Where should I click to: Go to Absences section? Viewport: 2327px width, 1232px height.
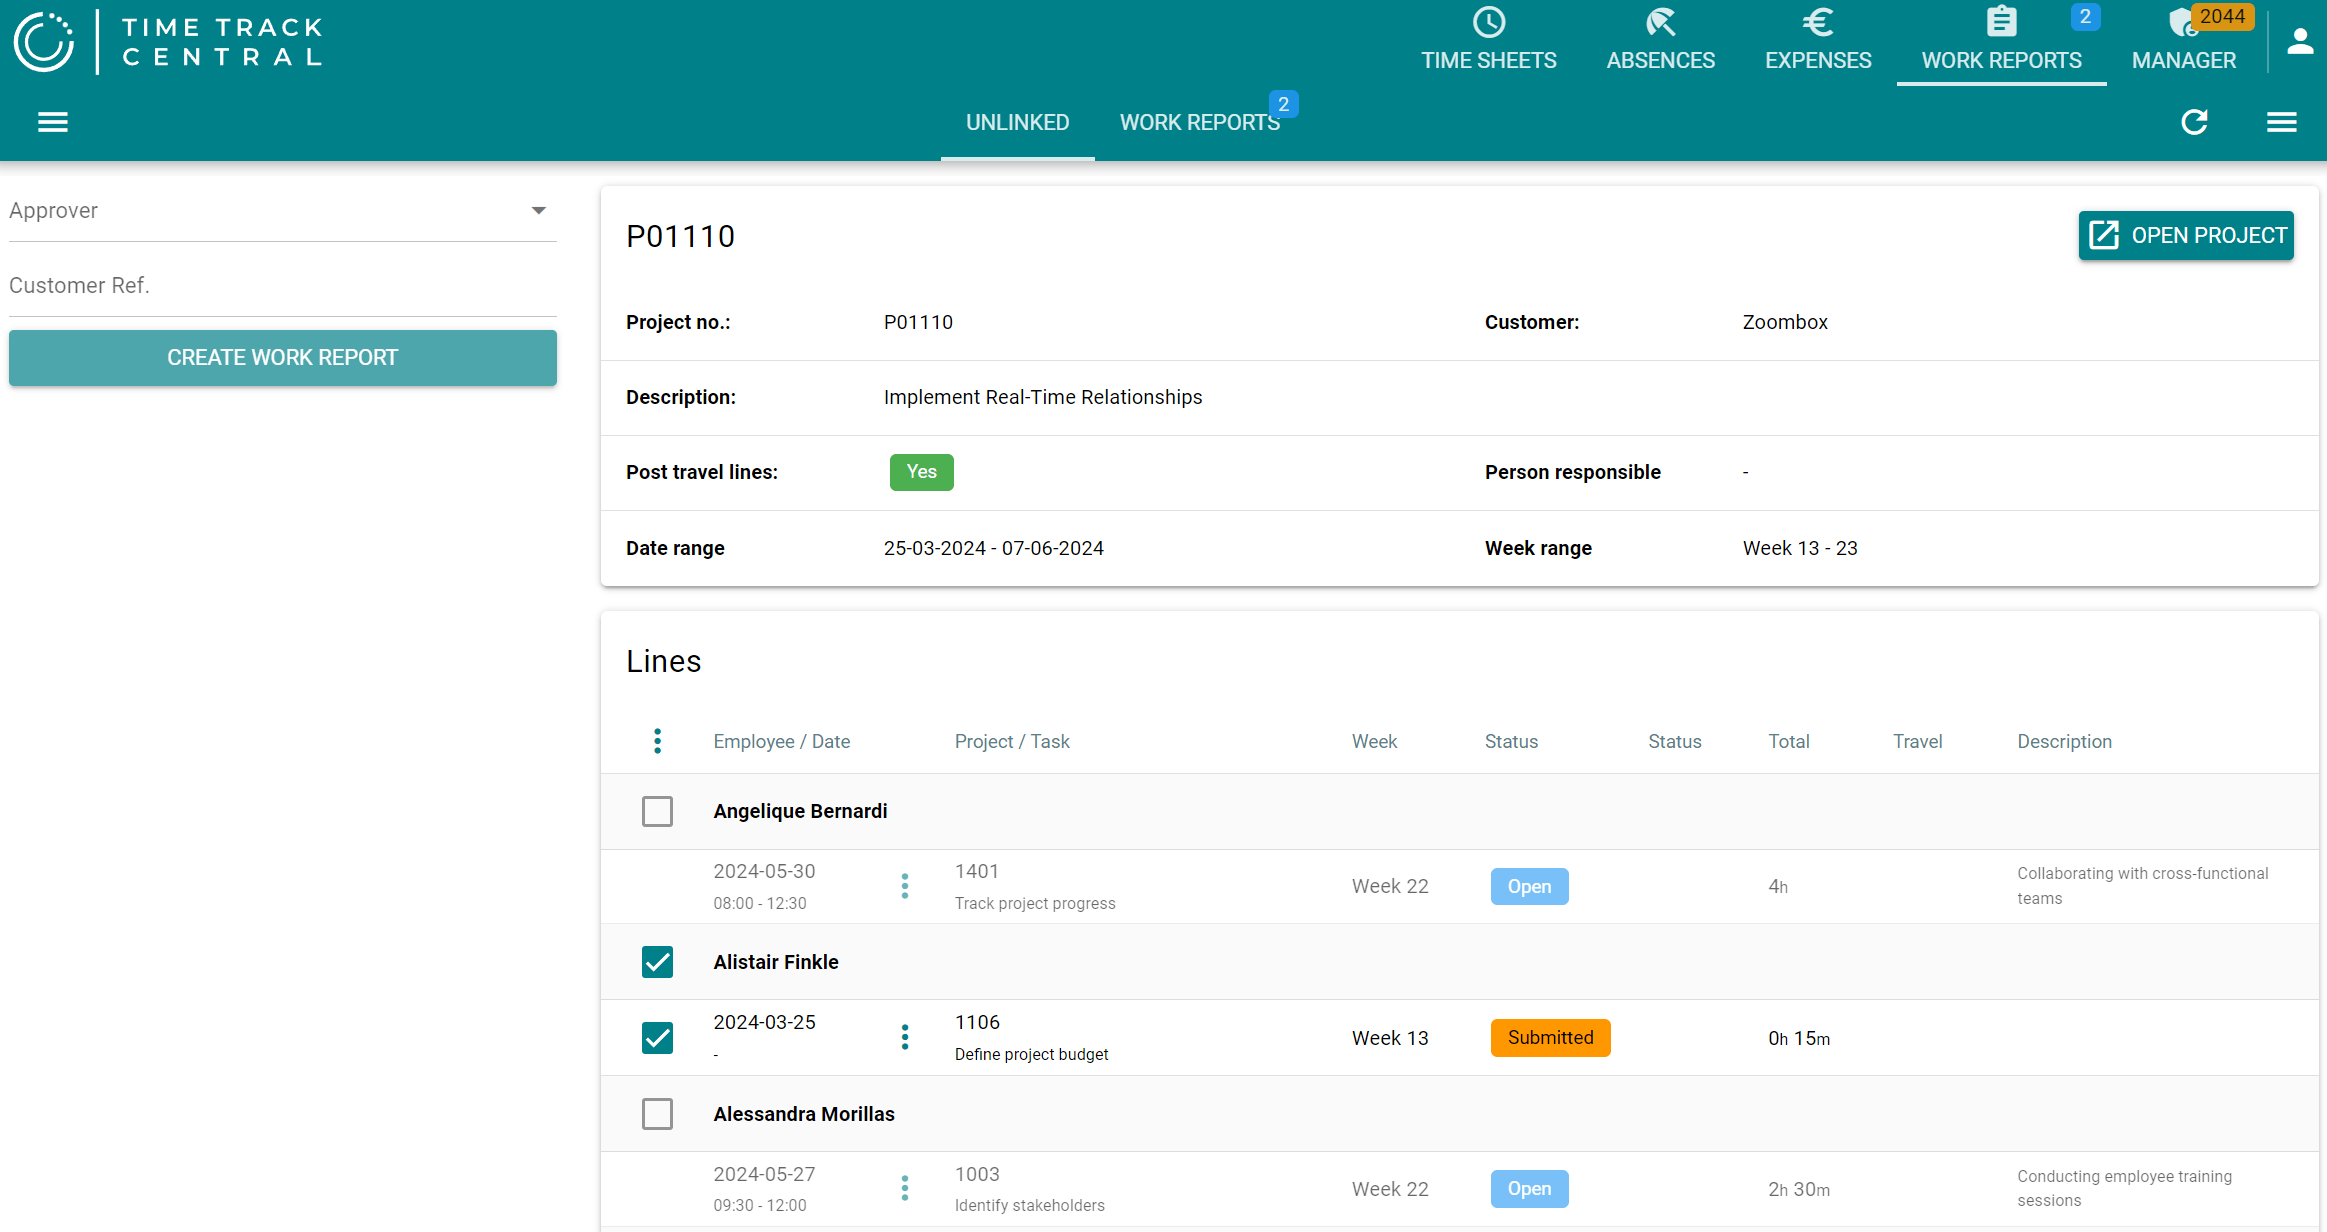click(x=1661, y=43)
